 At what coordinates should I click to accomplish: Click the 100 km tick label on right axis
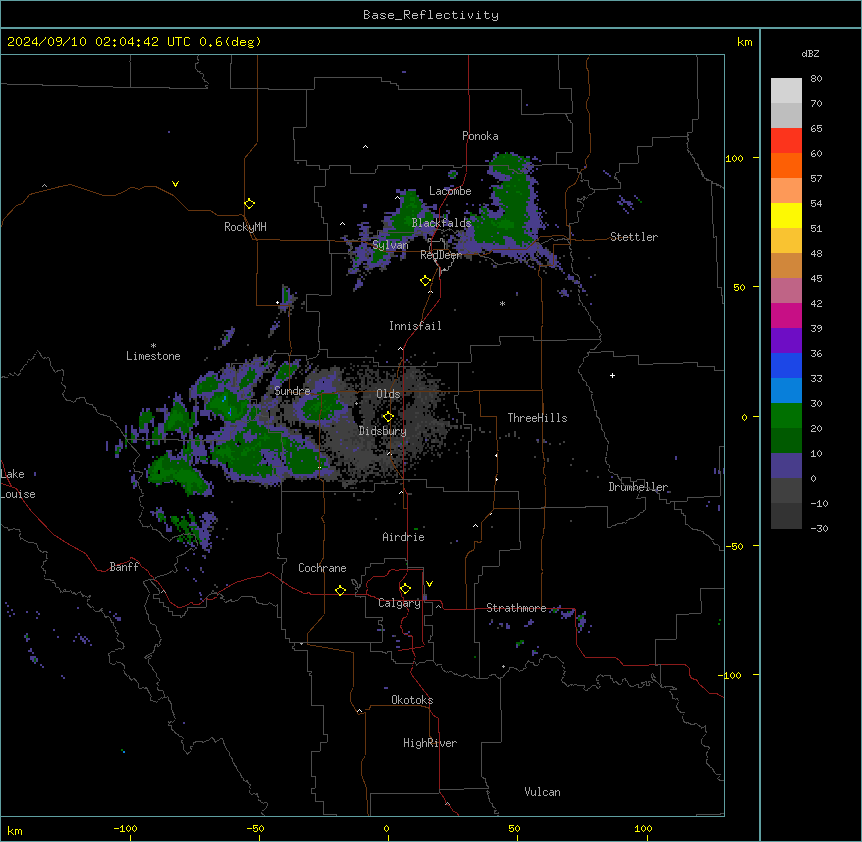click(x=734, y=158)
